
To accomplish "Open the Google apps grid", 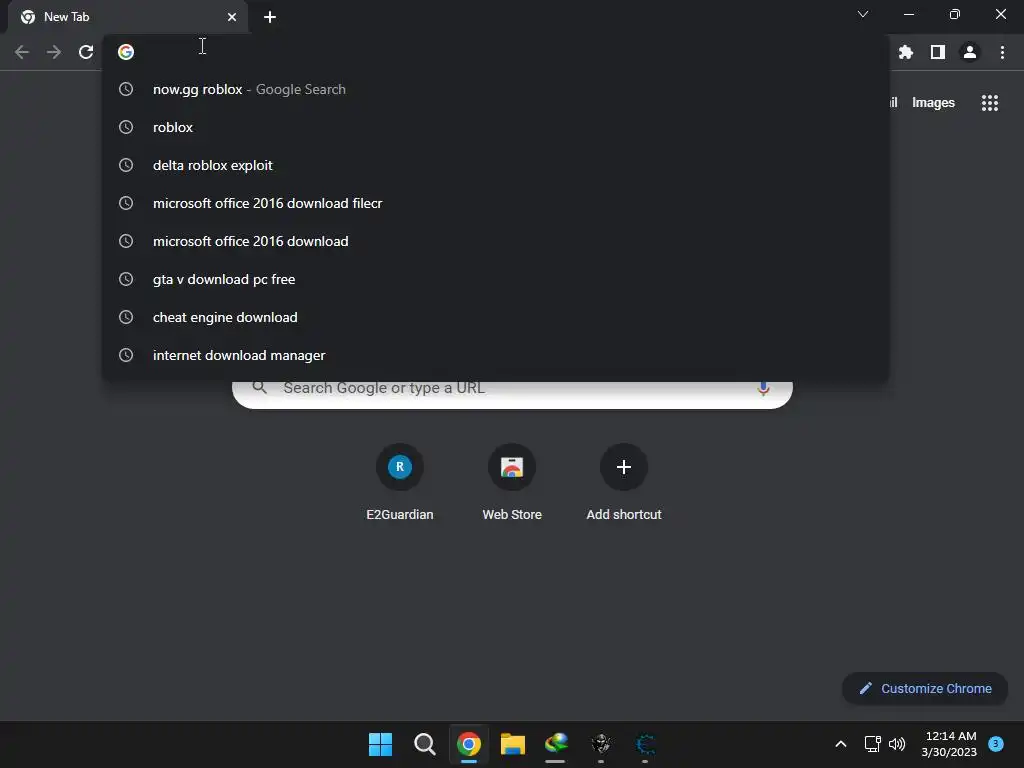I will click(990, 103).
